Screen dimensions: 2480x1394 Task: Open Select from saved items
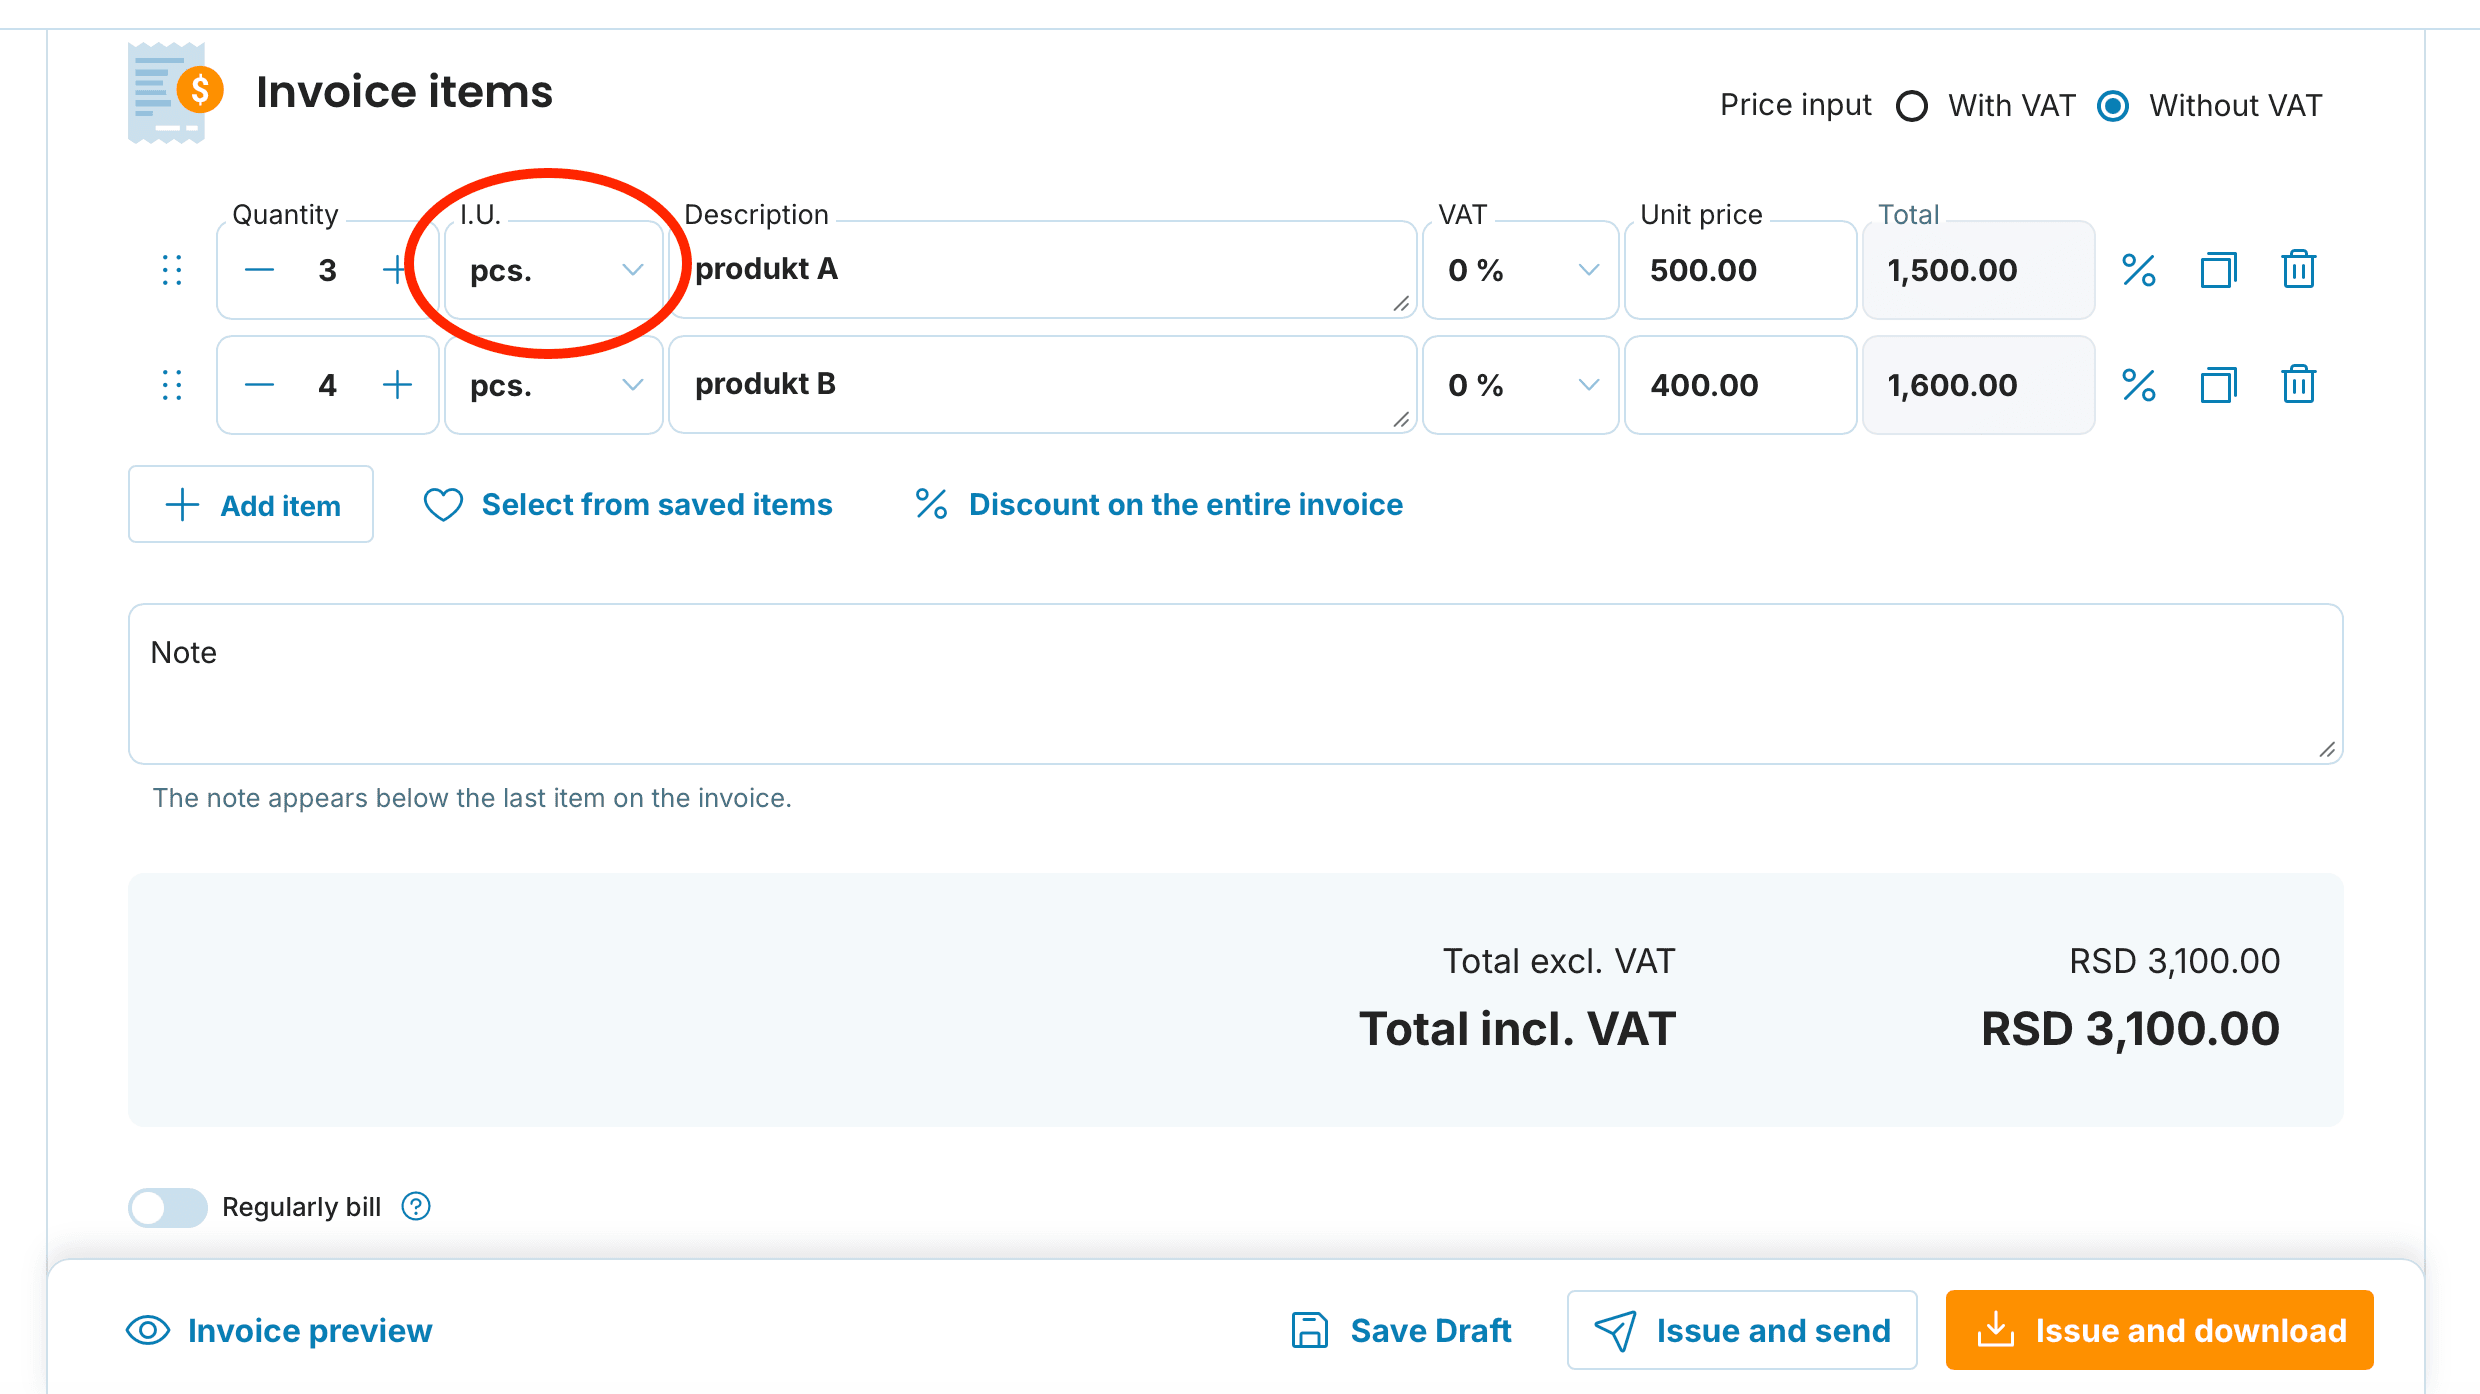627,505
